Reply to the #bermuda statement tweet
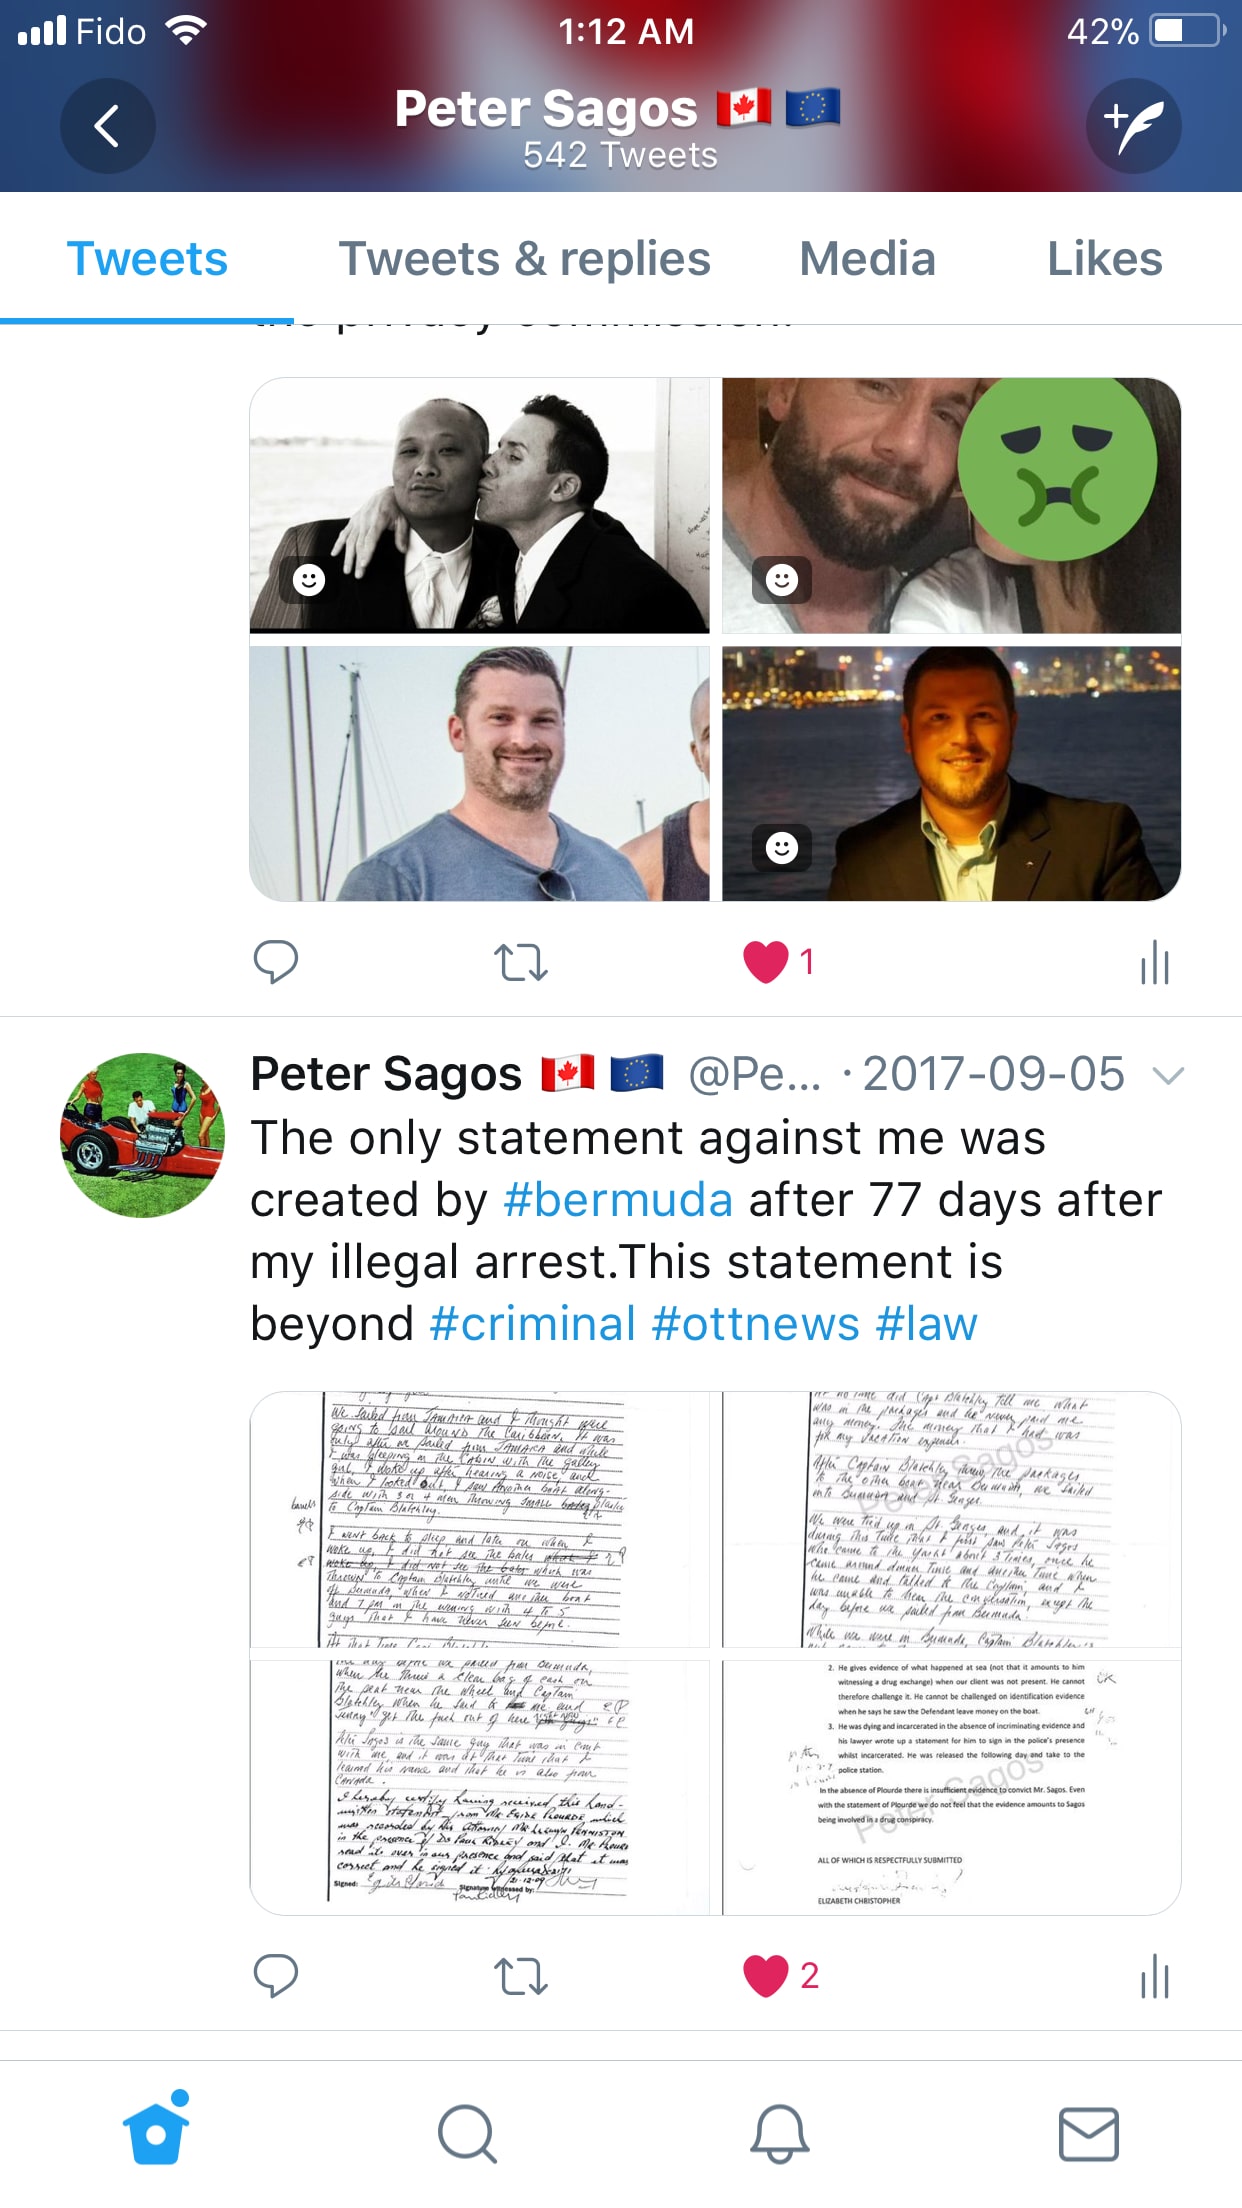 275,1975
